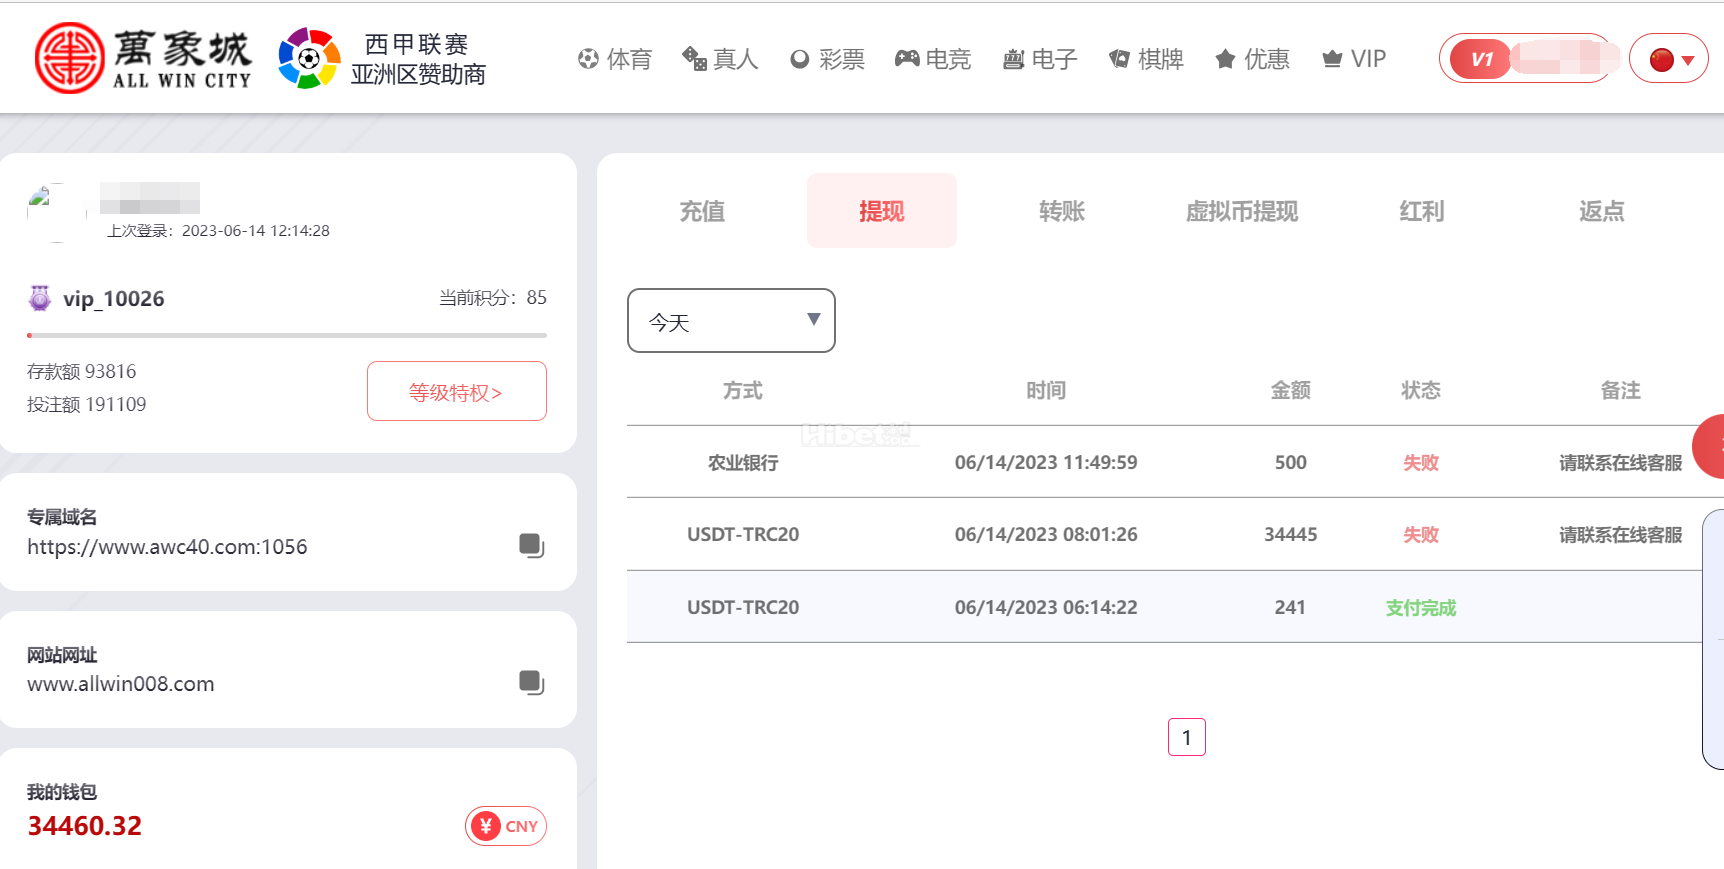Click the 等级特权 level privileges button

456,392
